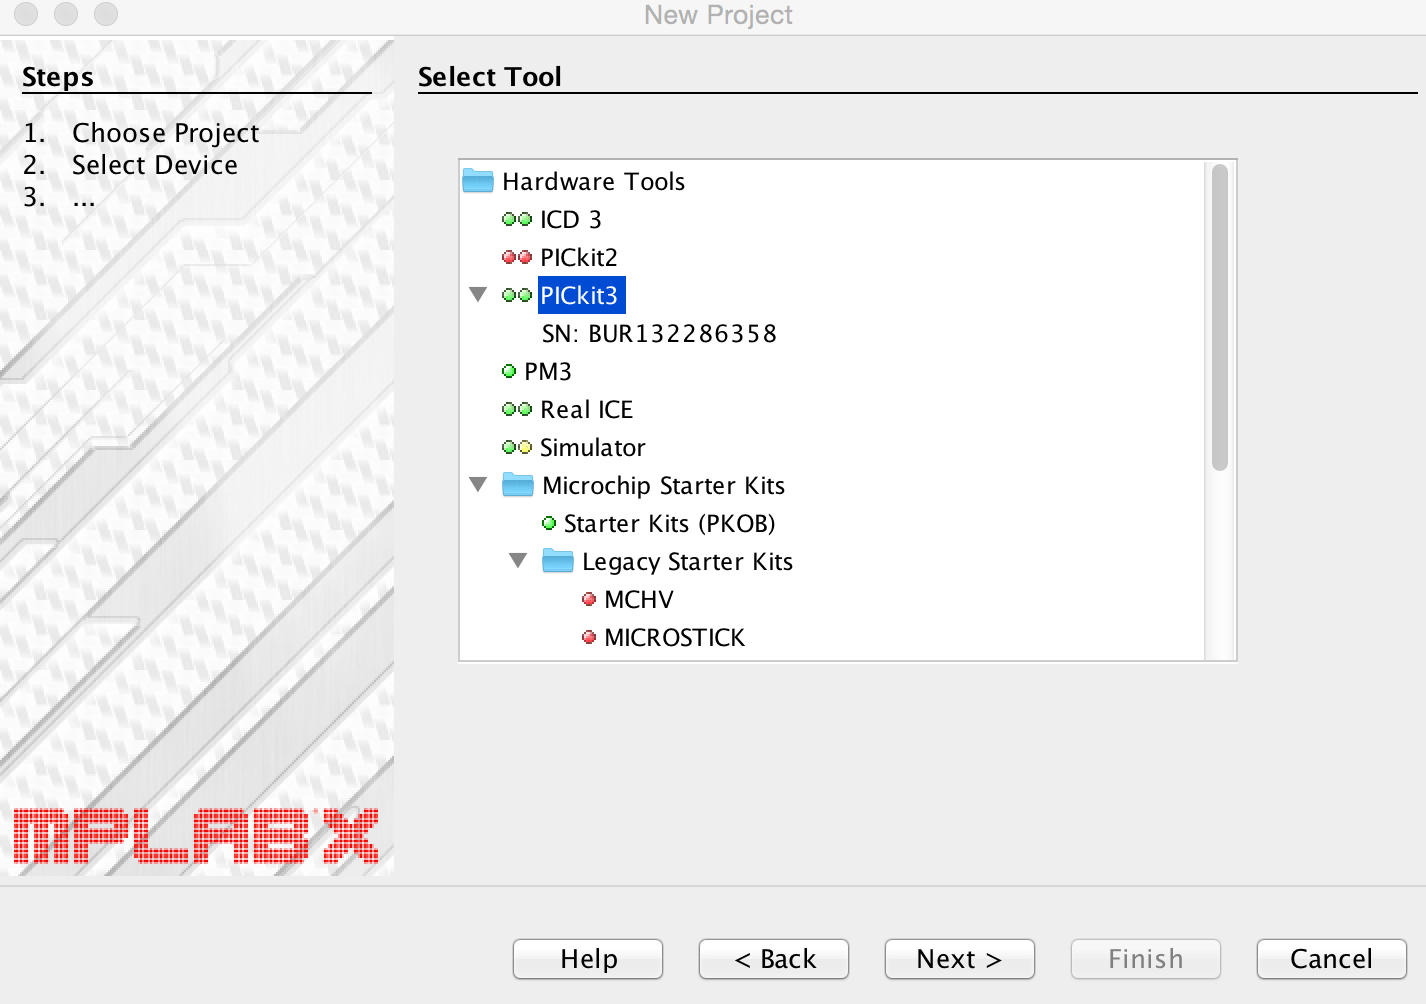Select ICD 3 tool
The image size is (1426, 1004).
571,219
